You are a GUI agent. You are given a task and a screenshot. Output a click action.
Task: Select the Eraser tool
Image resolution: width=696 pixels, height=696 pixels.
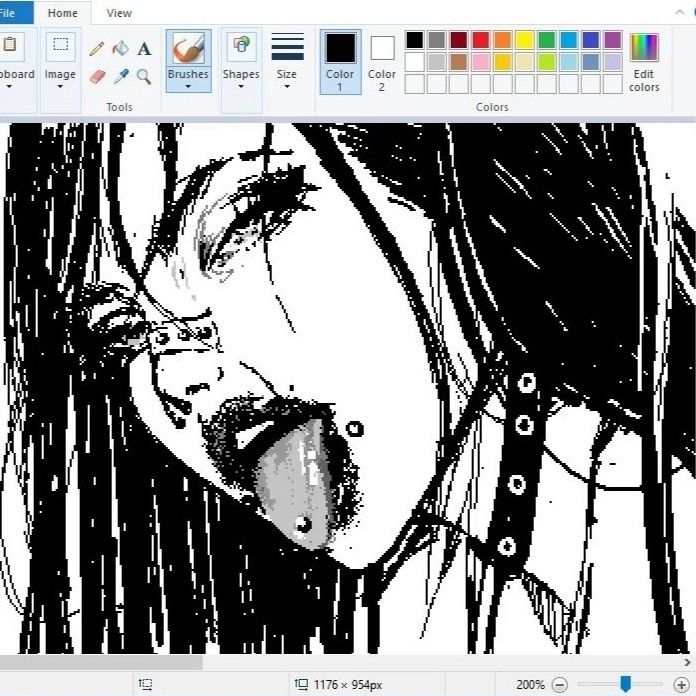[x=97, y=76]
